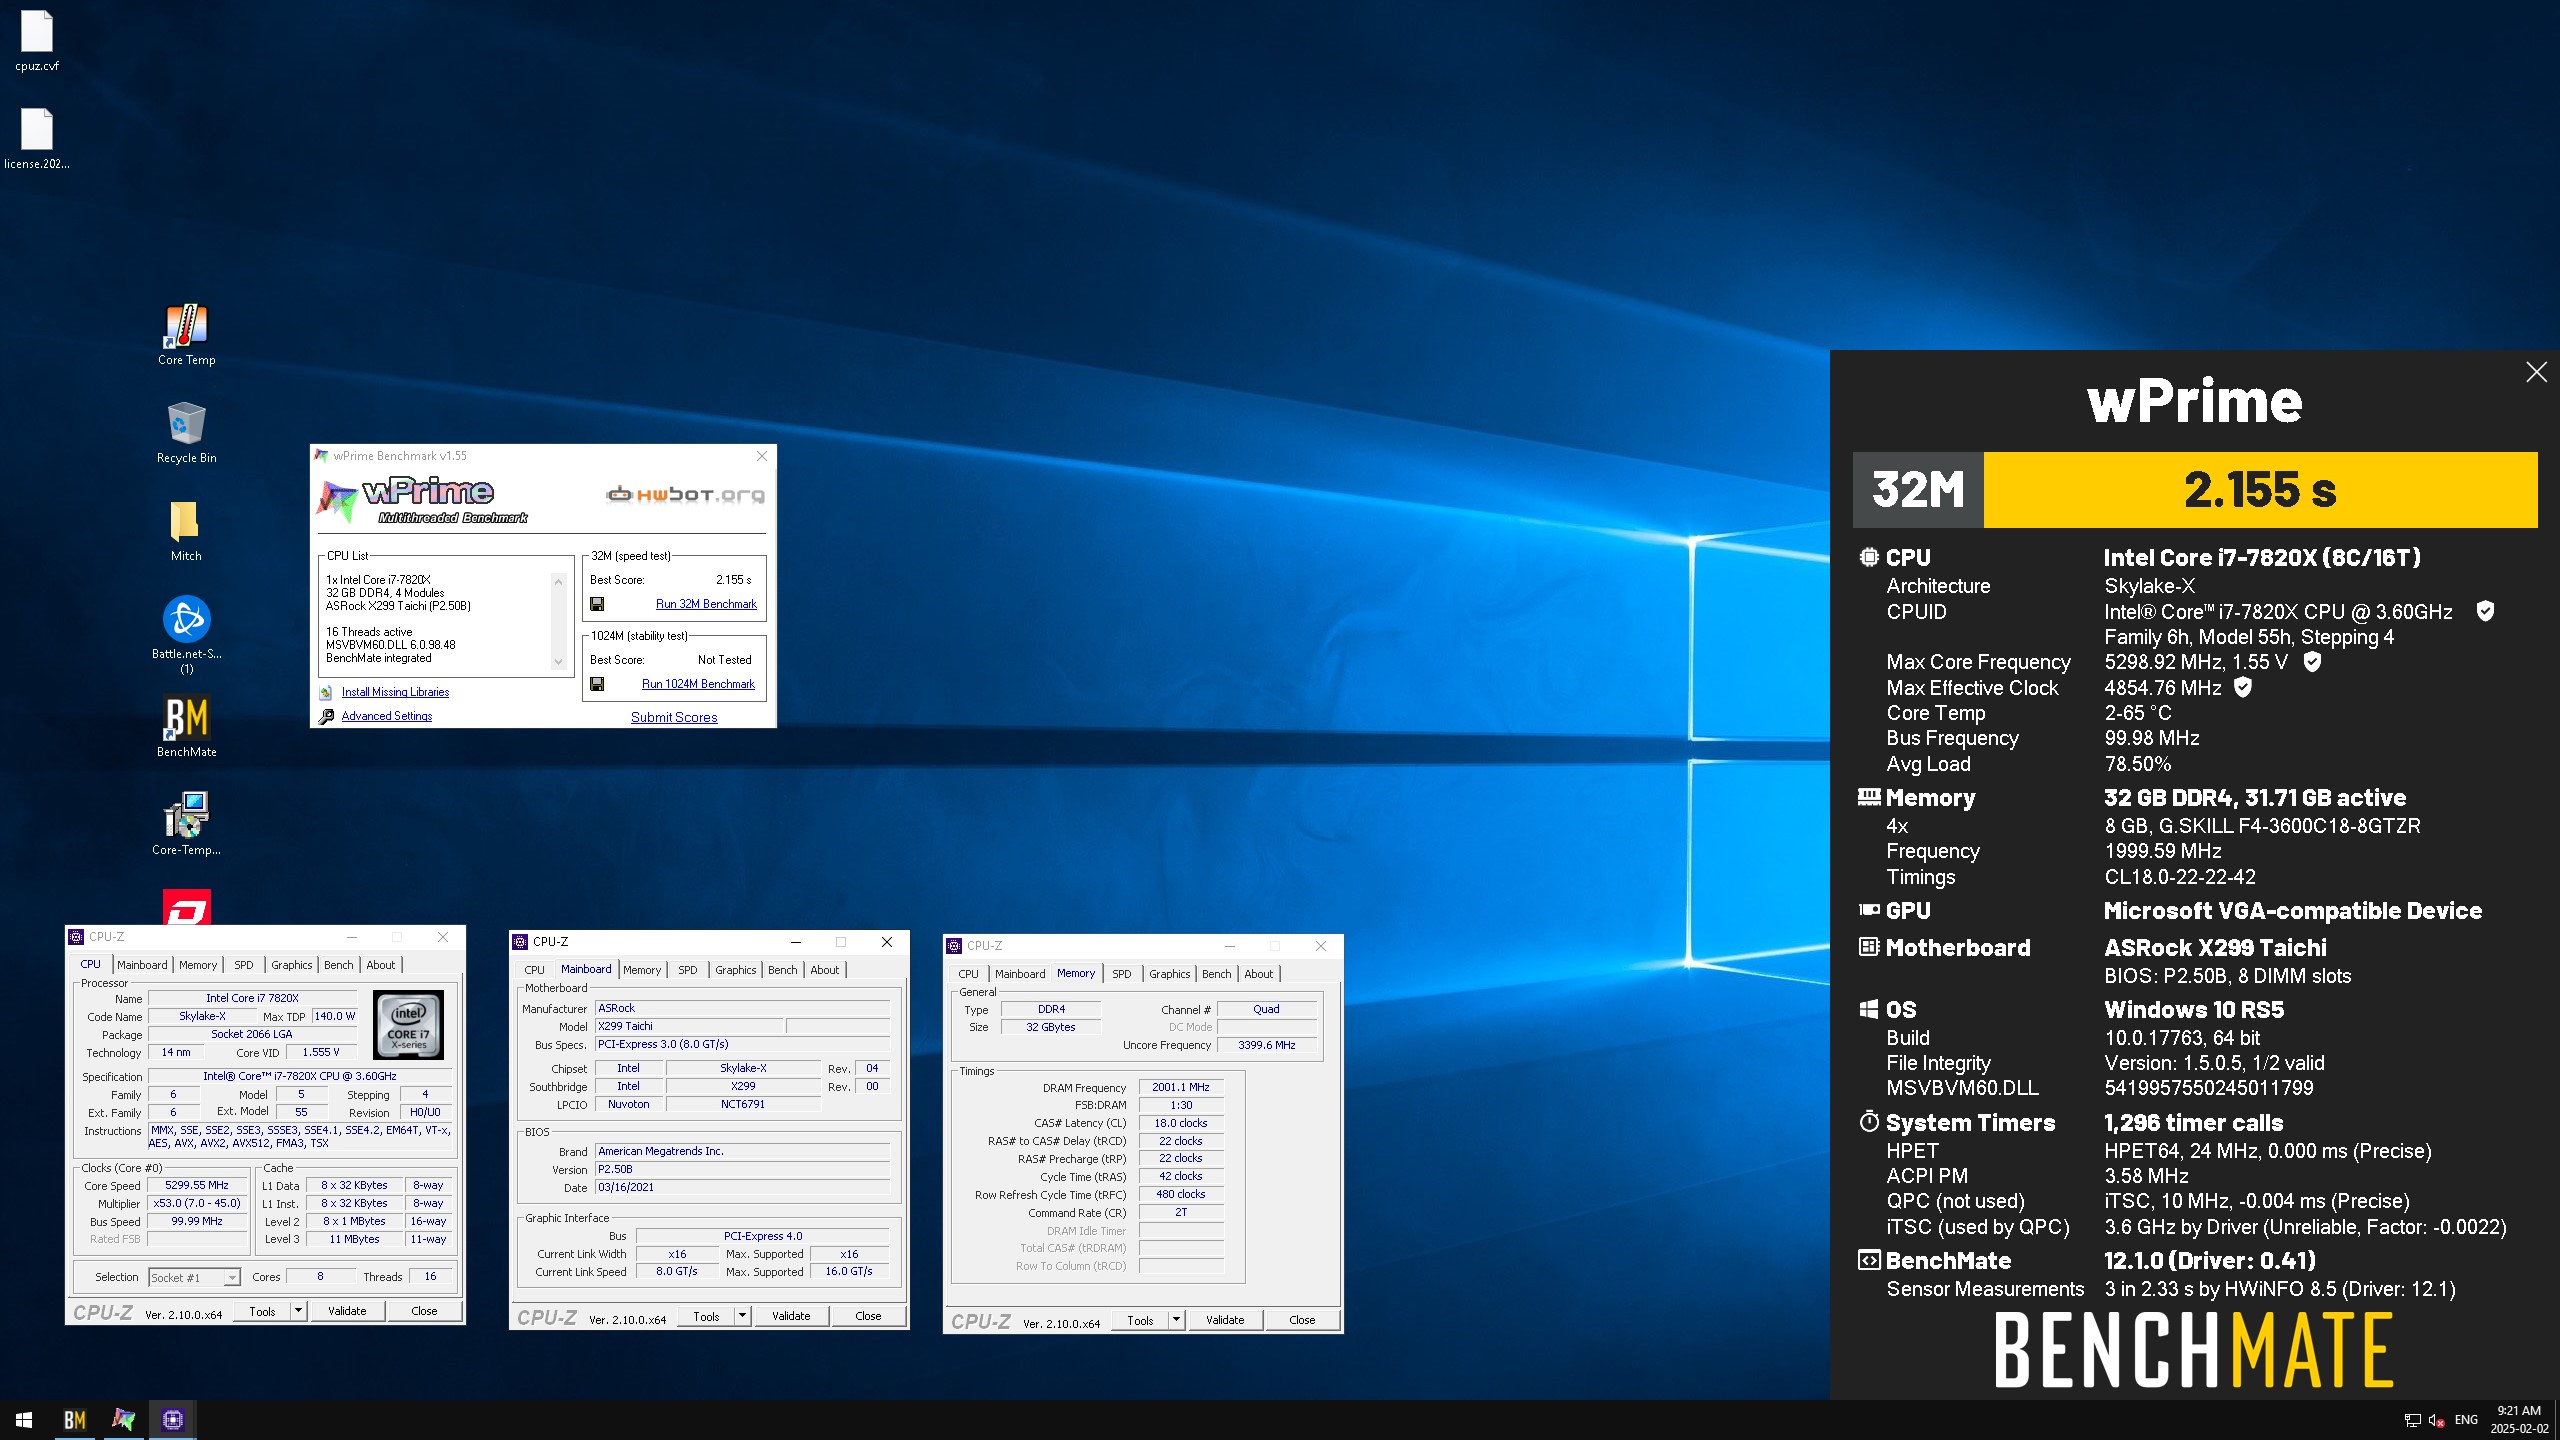Open Core-Temp installer icon
This screenshot has width=2560, height=1440.
coord(186,824)
